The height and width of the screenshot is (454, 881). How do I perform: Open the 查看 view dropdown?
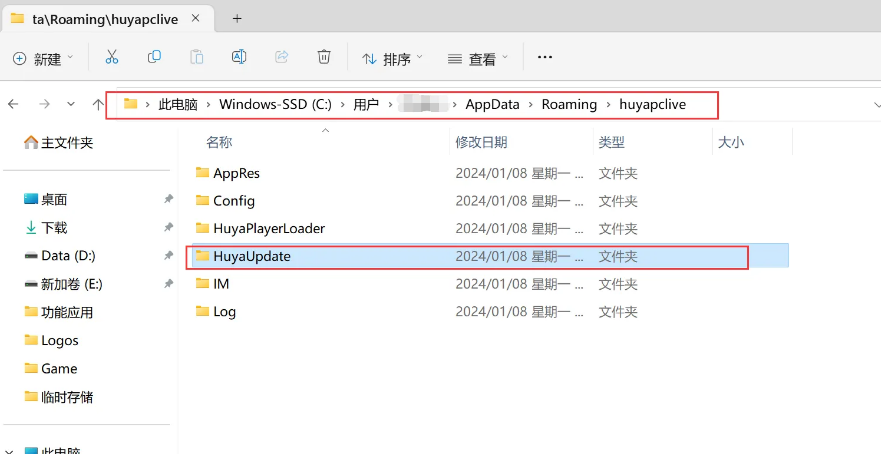(477, 59)
